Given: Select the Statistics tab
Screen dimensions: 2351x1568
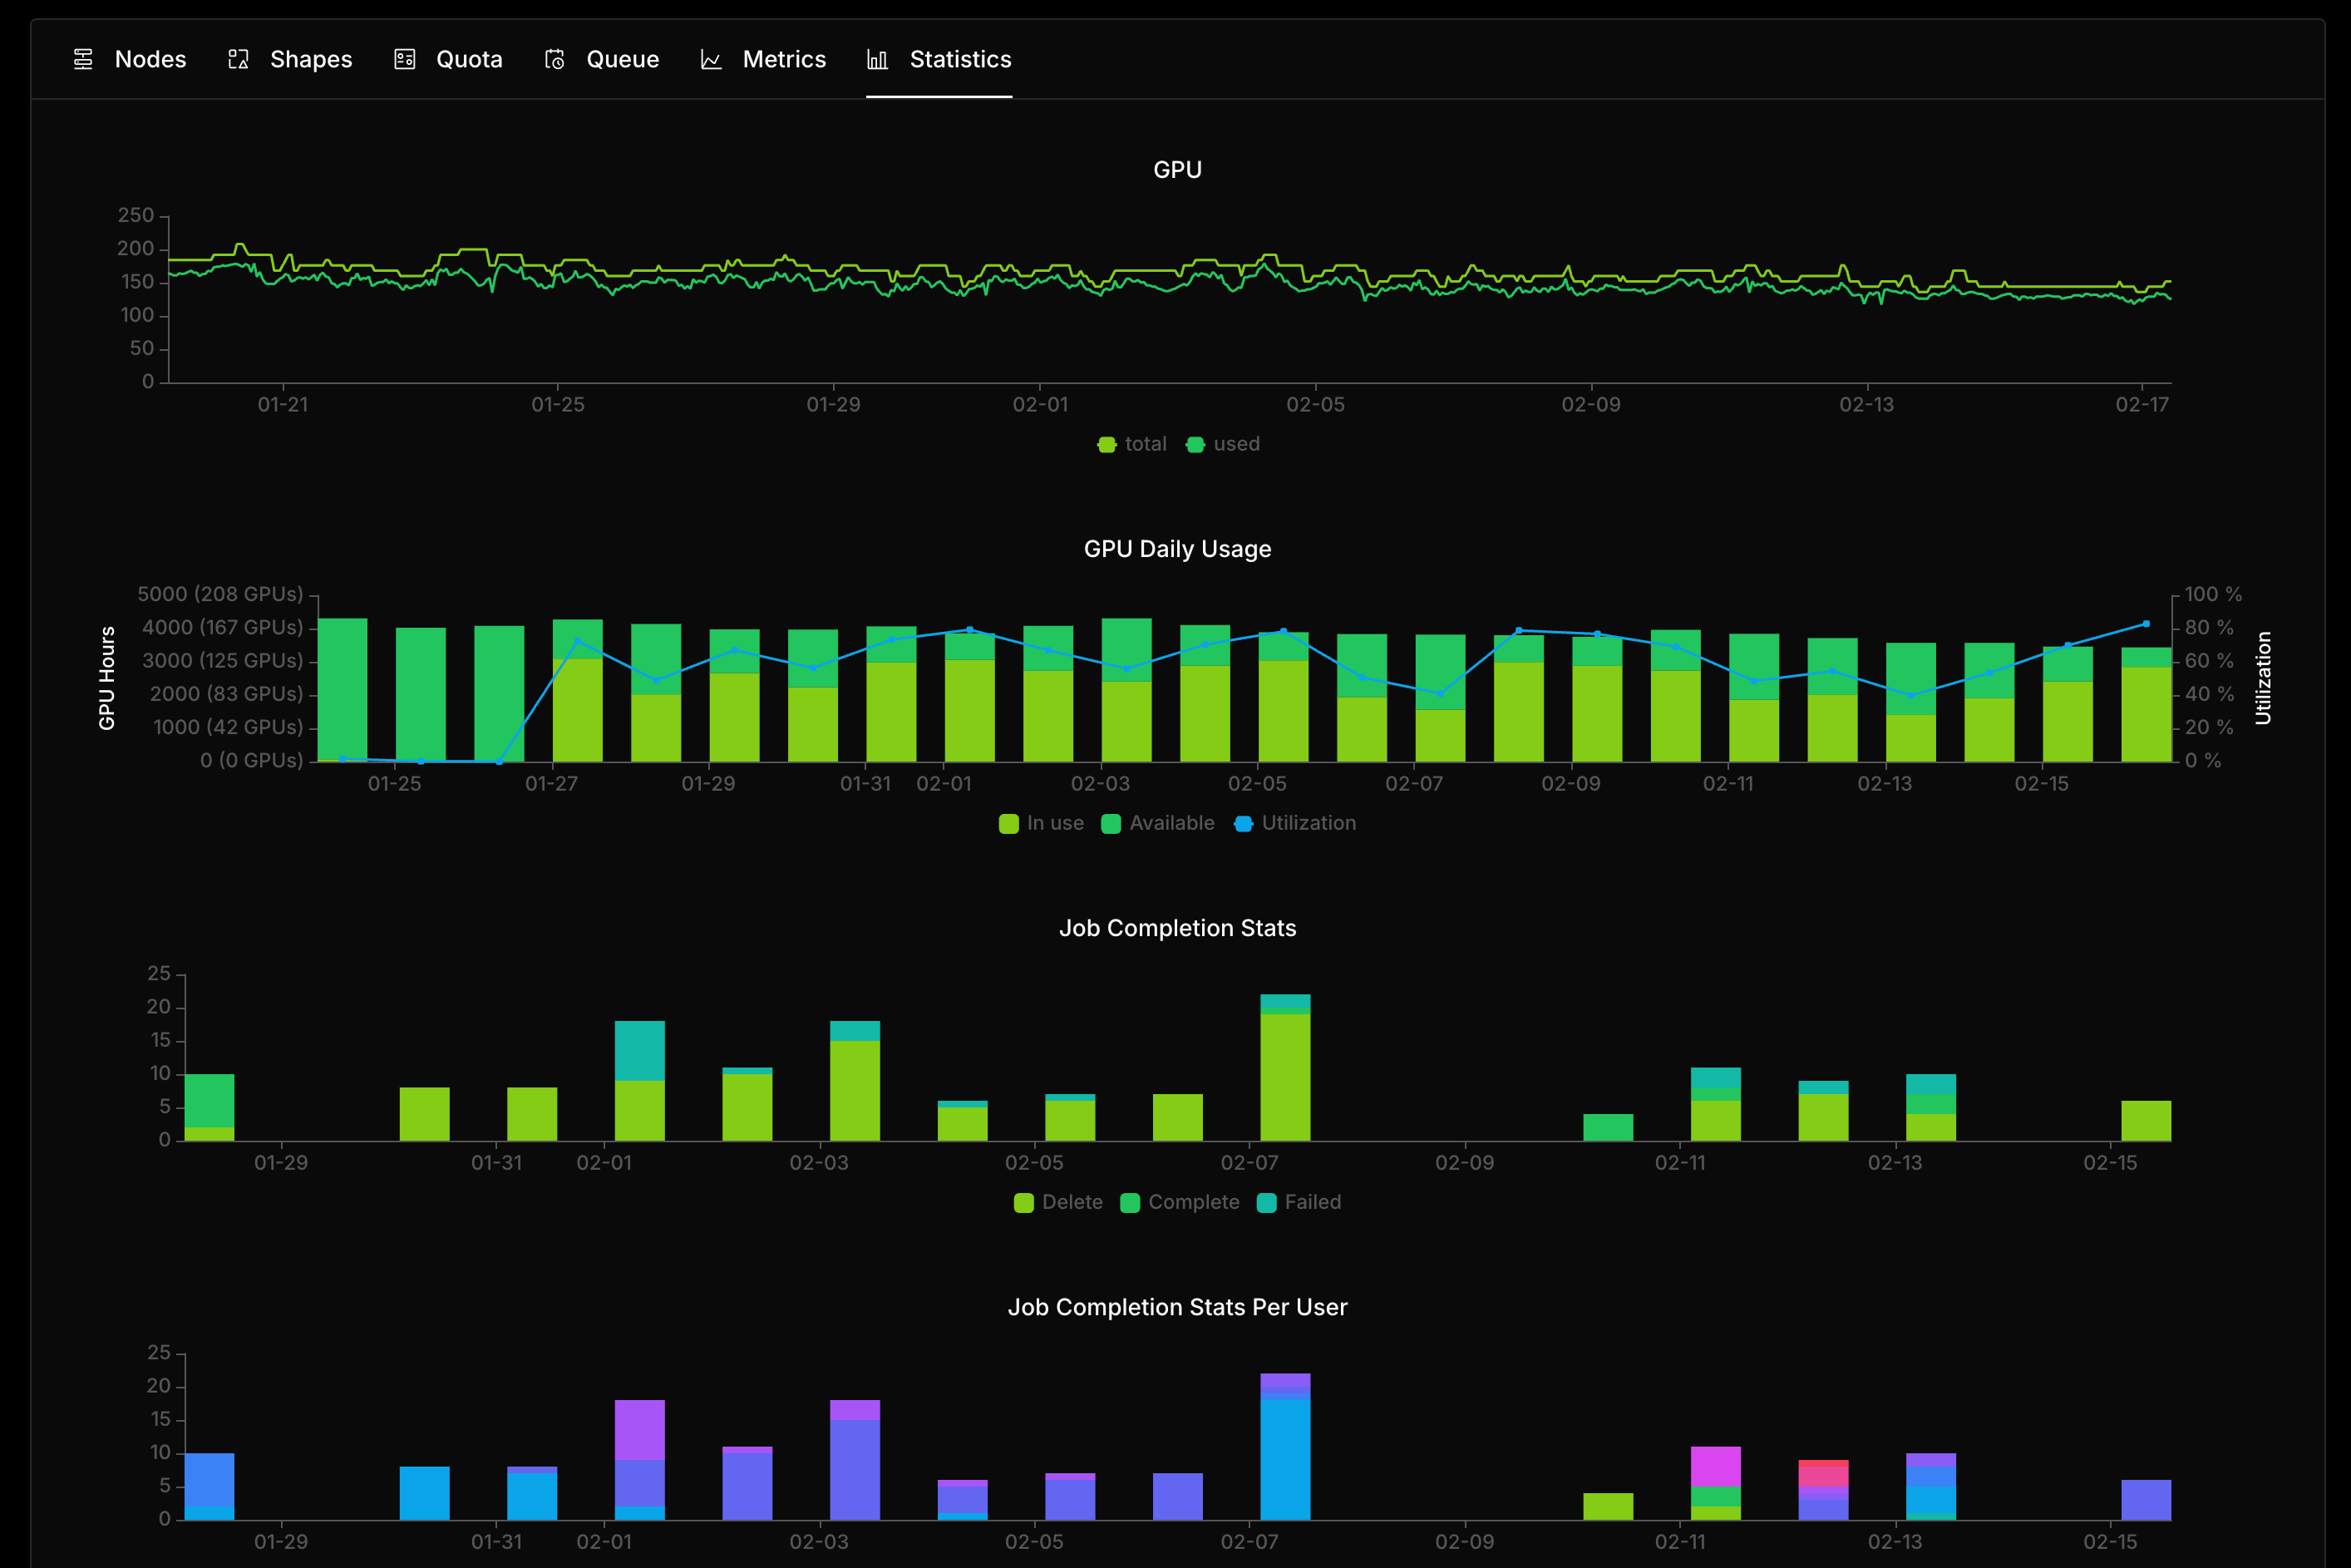Looking at the screenshot, I should tap(939, 60).
